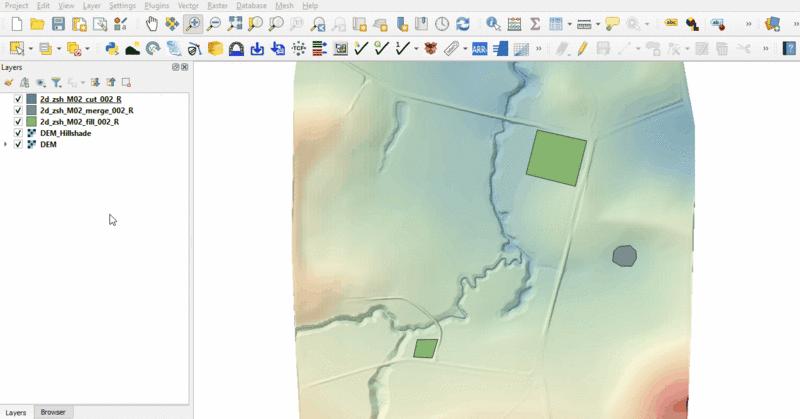The height and width of the screenshot is (419, 800).
Task: Click the Refresh map icon
Action: pyautogui.click(x=463, y=24)
